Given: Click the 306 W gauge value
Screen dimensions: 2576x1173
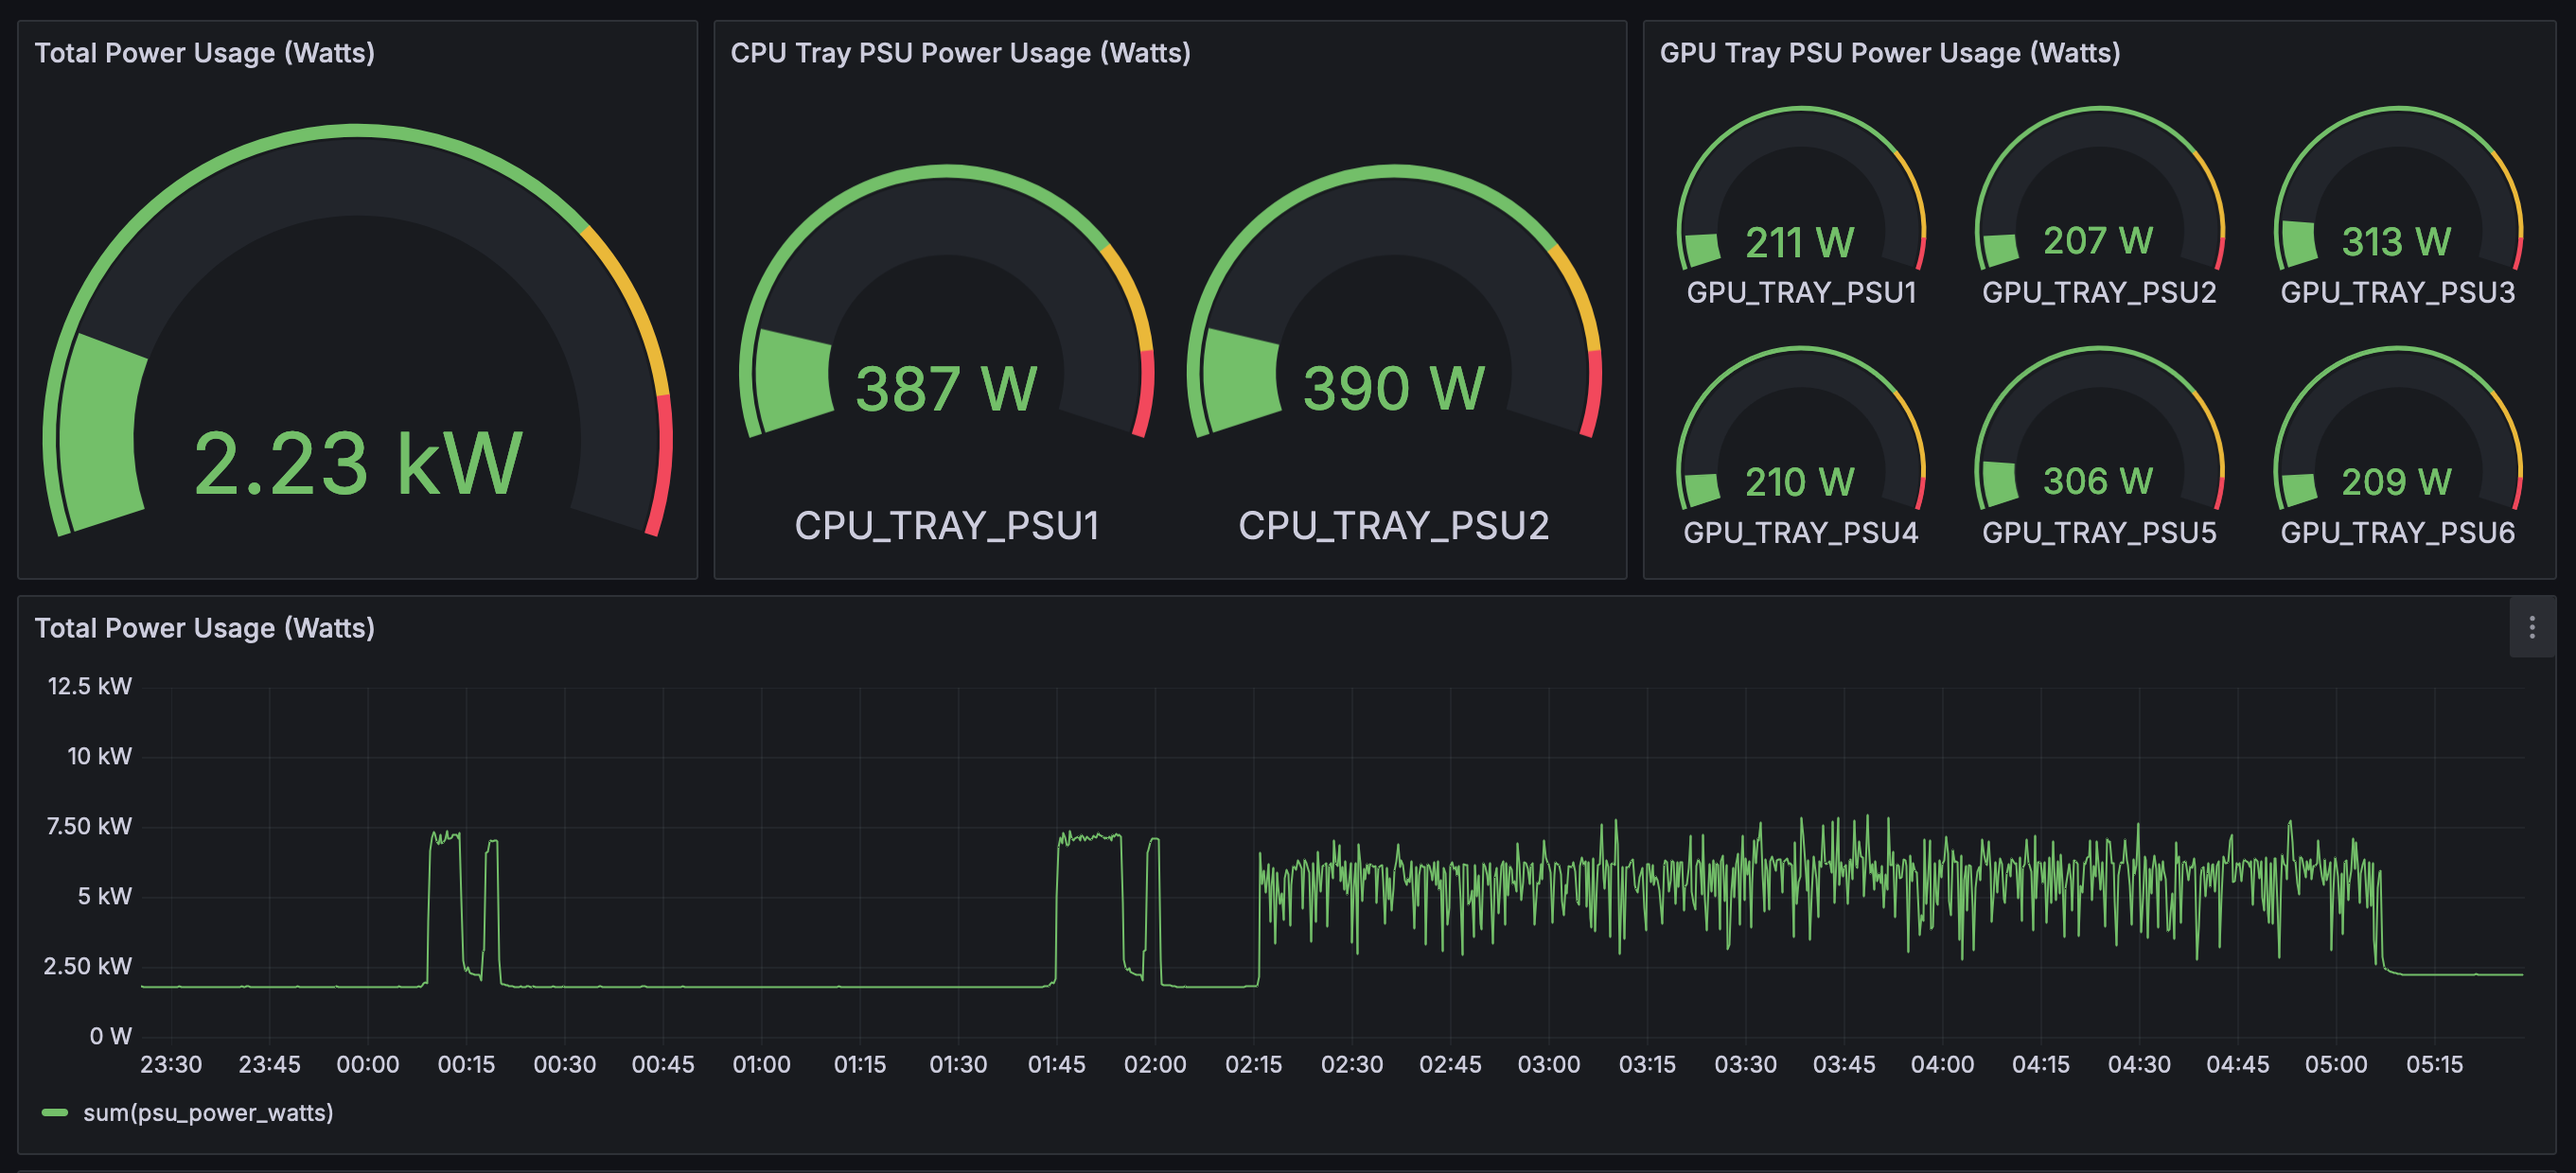Looking at the screenshot, I should (2098, 481).
